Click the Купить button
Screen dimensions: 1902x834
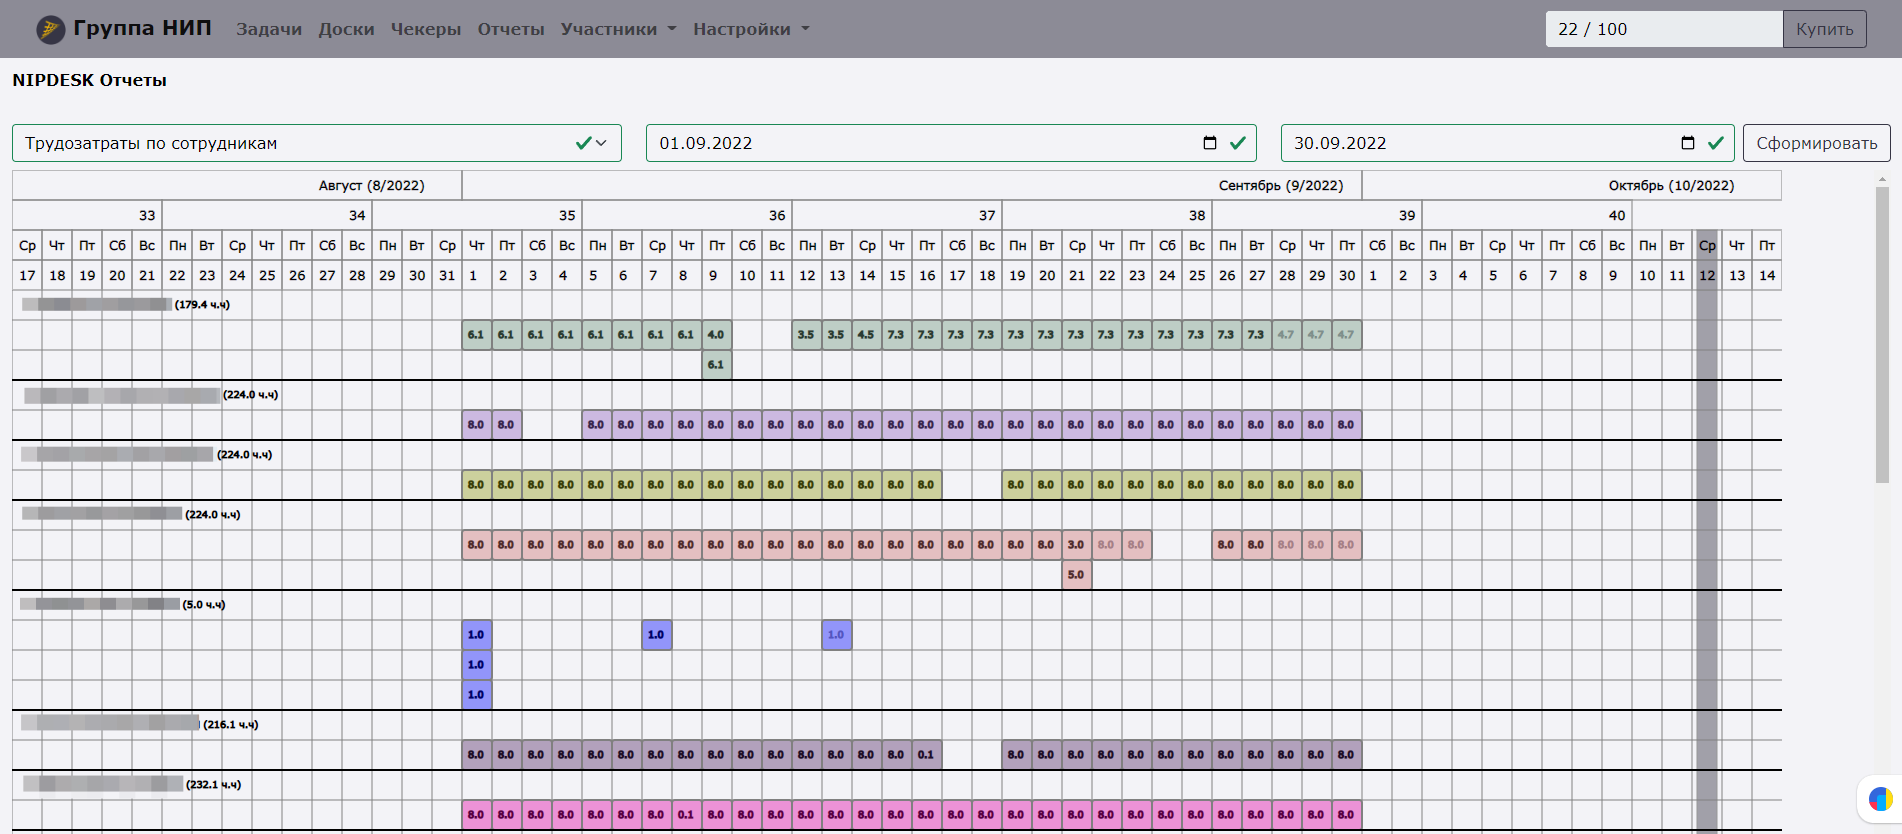click(x=1824, y=29)
